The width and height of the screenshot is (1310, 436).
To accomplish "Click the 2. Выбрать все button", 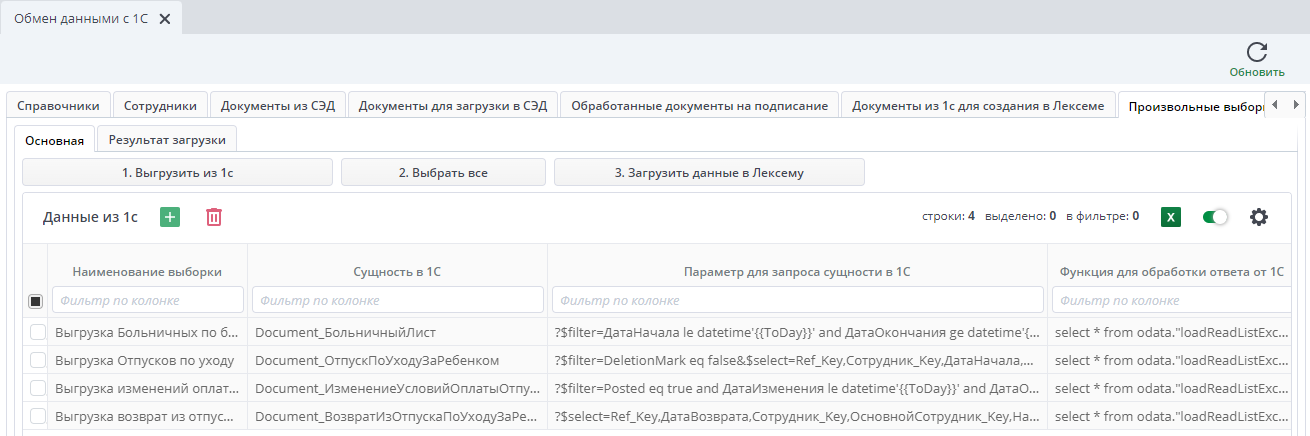I will (x=443, y=173).
